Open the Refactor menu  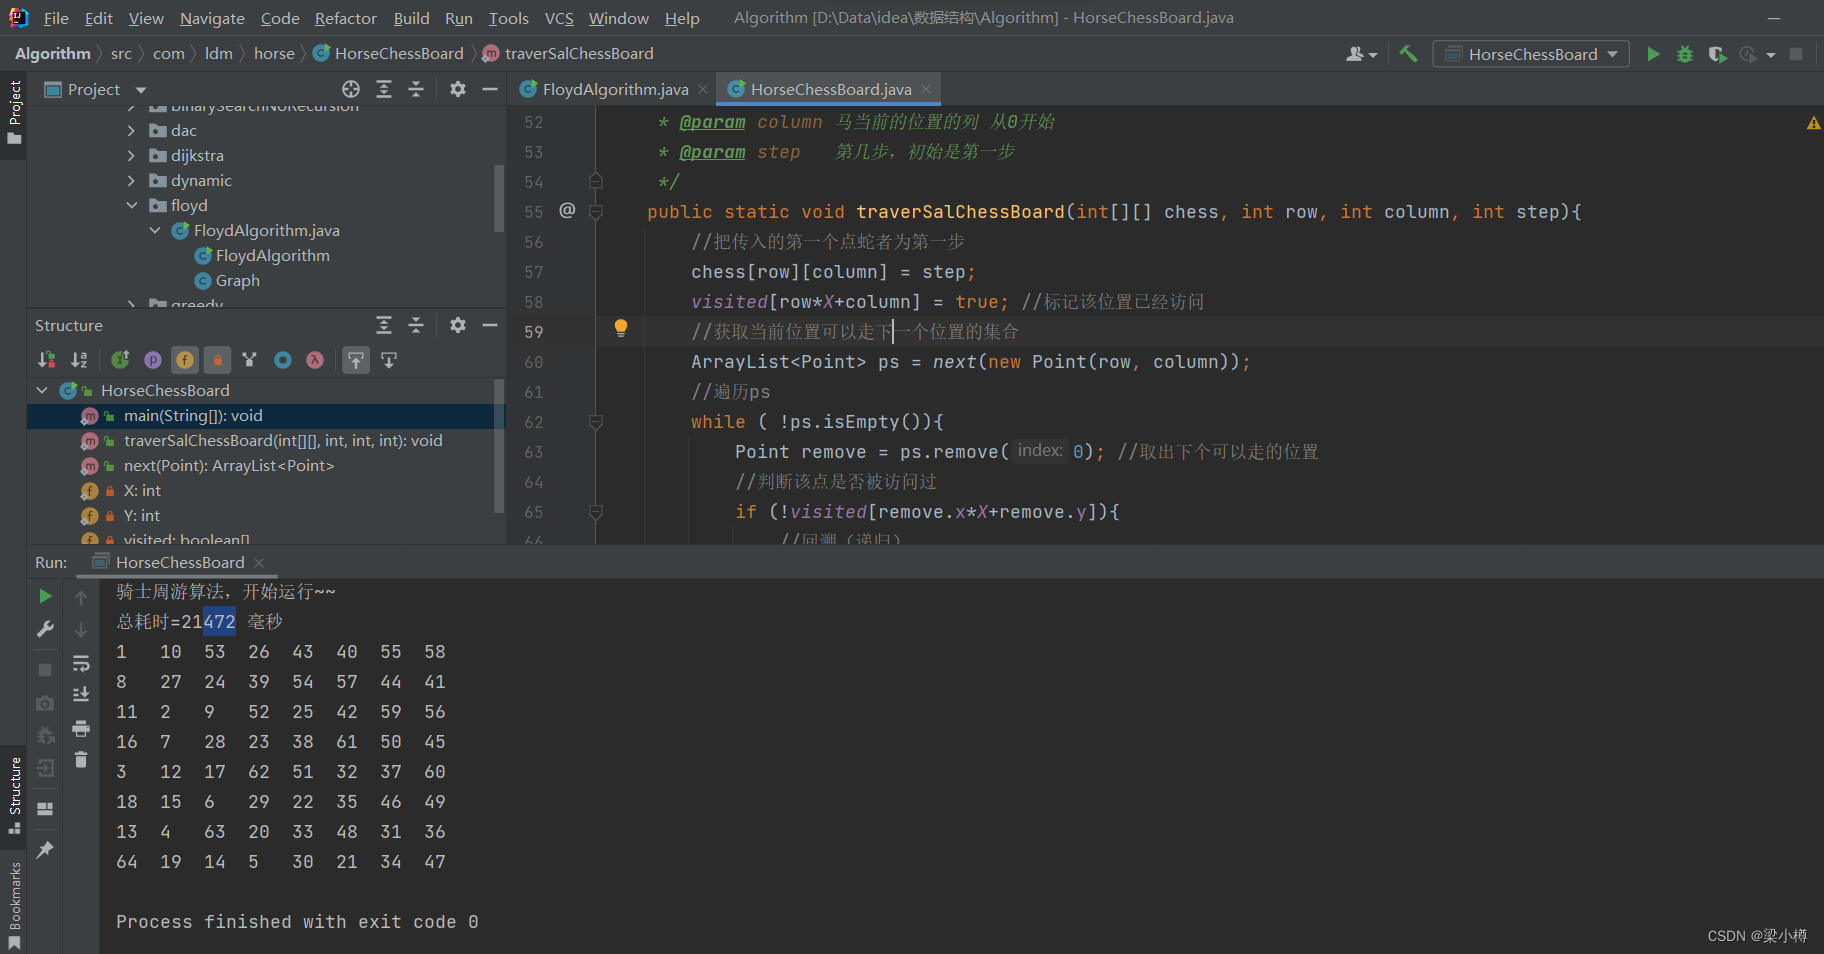(345, 18)
